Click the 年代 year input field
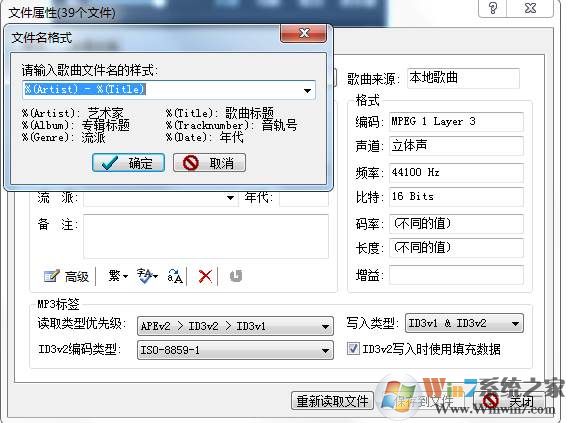This screenshot has width=572, height=423. [x=304, y=198]
